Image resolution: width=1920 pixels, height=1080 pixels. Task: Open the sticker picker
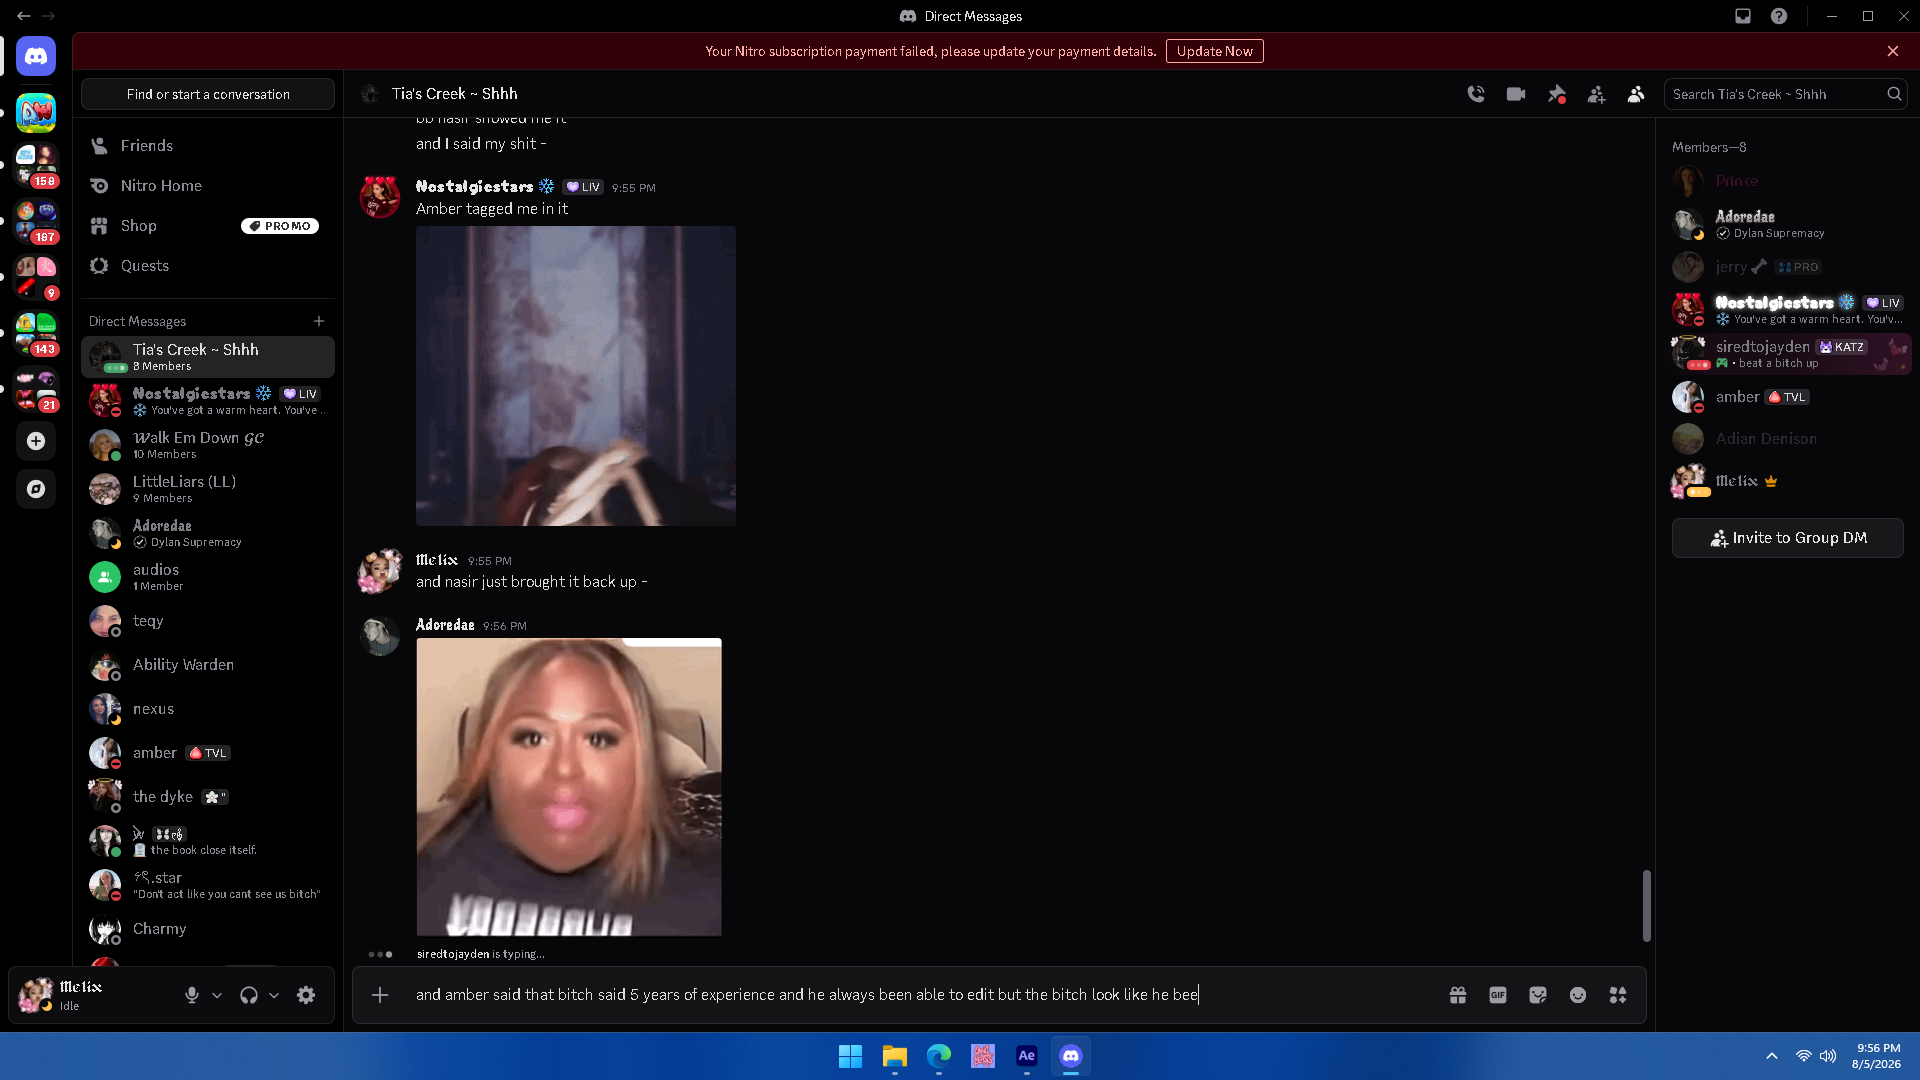click(x=1538, y=995)
